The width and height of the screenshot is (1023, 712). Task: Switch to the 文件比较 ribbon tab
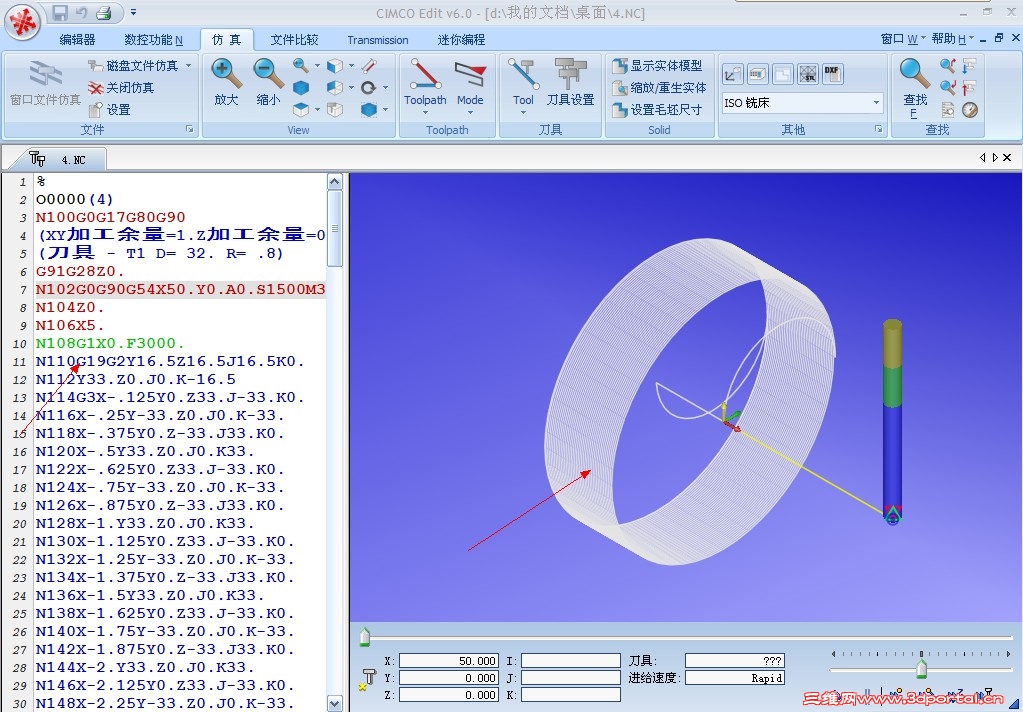tap(294, 40)
